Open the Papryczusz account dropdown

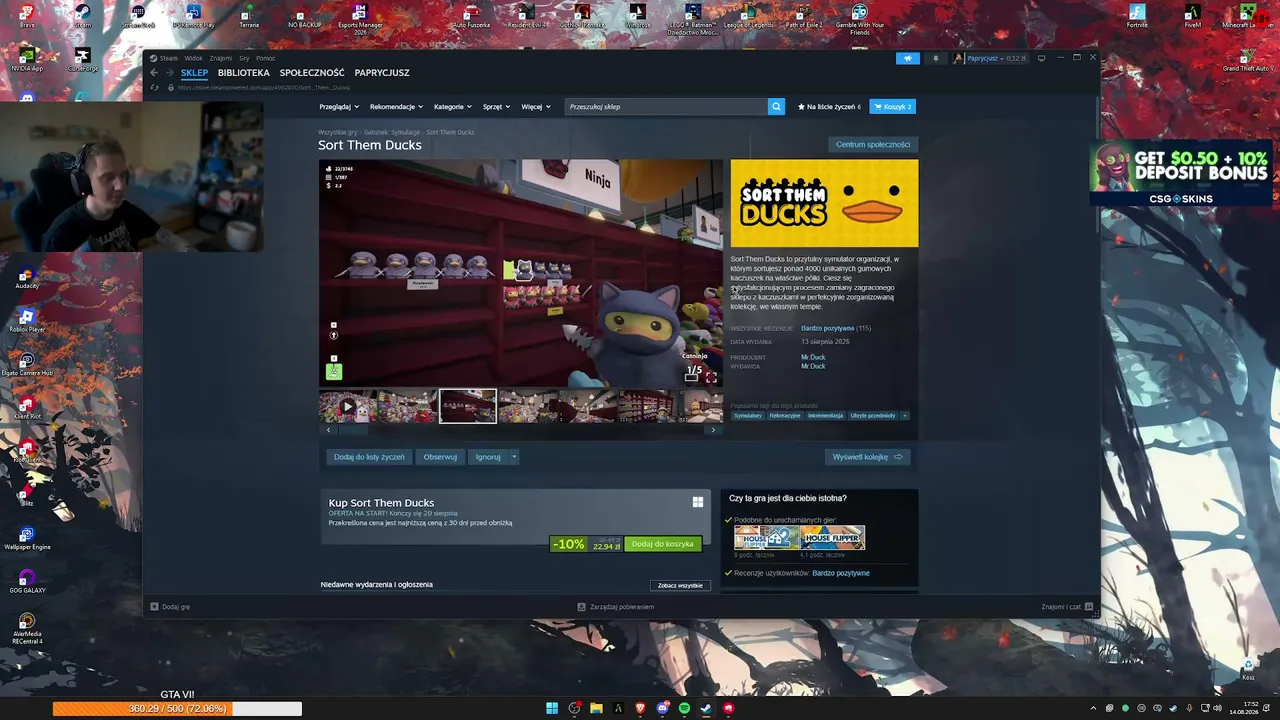(x=989, y=58)
